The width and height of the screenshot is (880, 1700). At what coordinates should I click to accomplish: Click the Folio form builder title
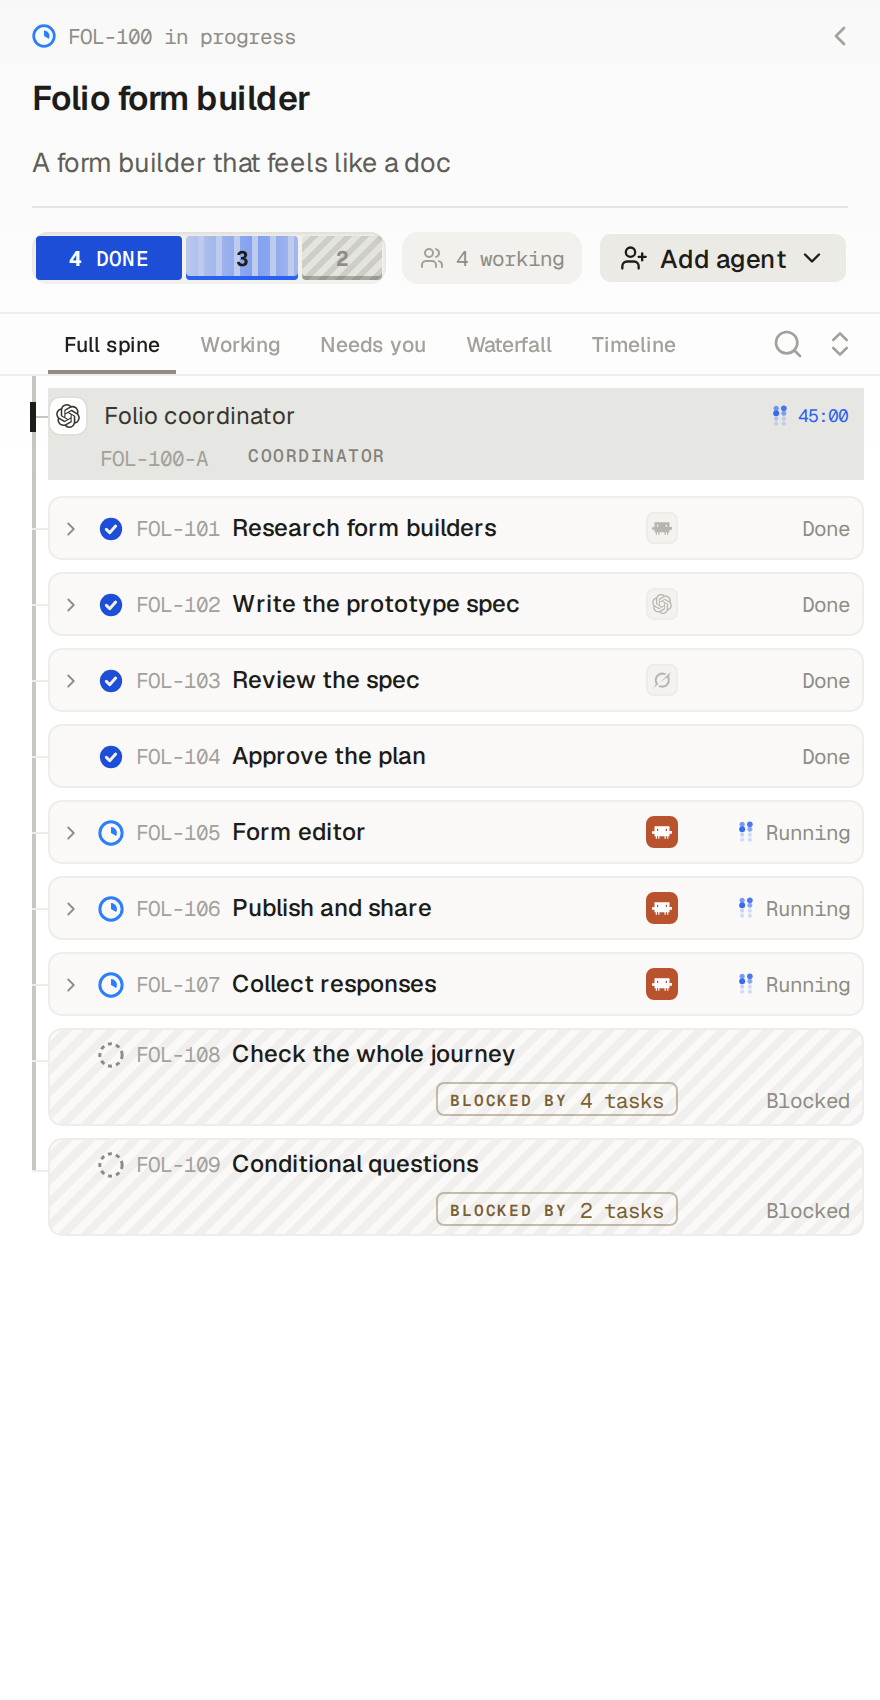click(171, 99)
